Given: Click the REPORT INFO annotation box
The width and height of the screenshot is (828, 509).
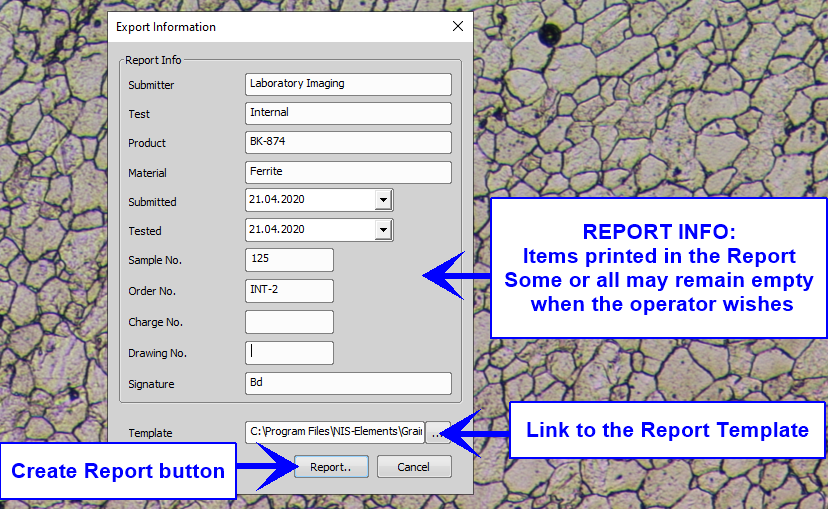Looking at the screenshot, I should pos(658,268).
